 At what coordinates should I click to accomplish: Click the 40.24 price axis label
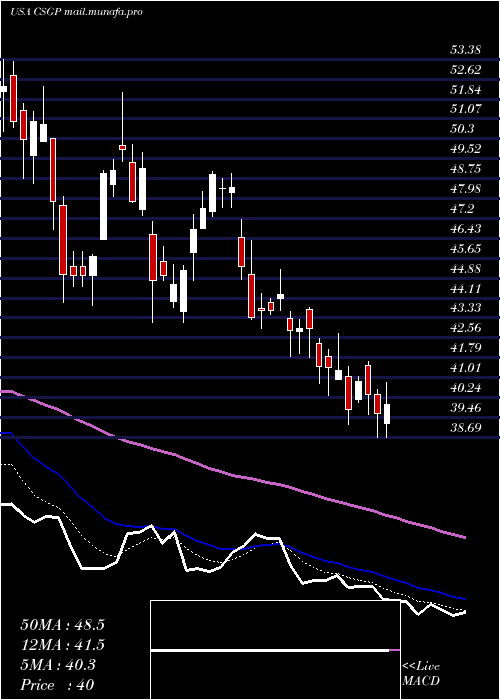pyautogui.click(x=466, y=388)
